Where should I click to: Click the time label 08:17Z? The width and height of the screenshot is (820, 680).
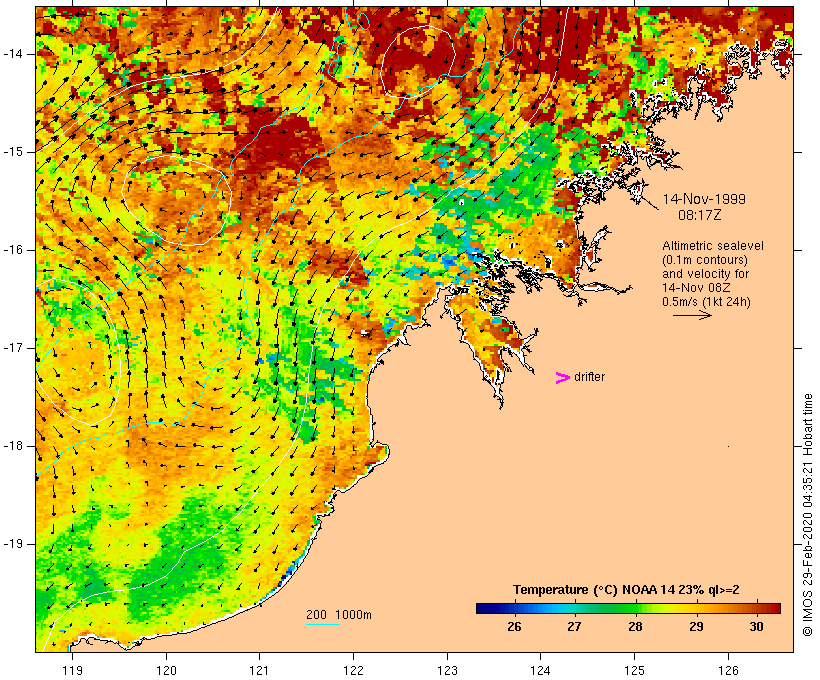click(x=700, y=215)
